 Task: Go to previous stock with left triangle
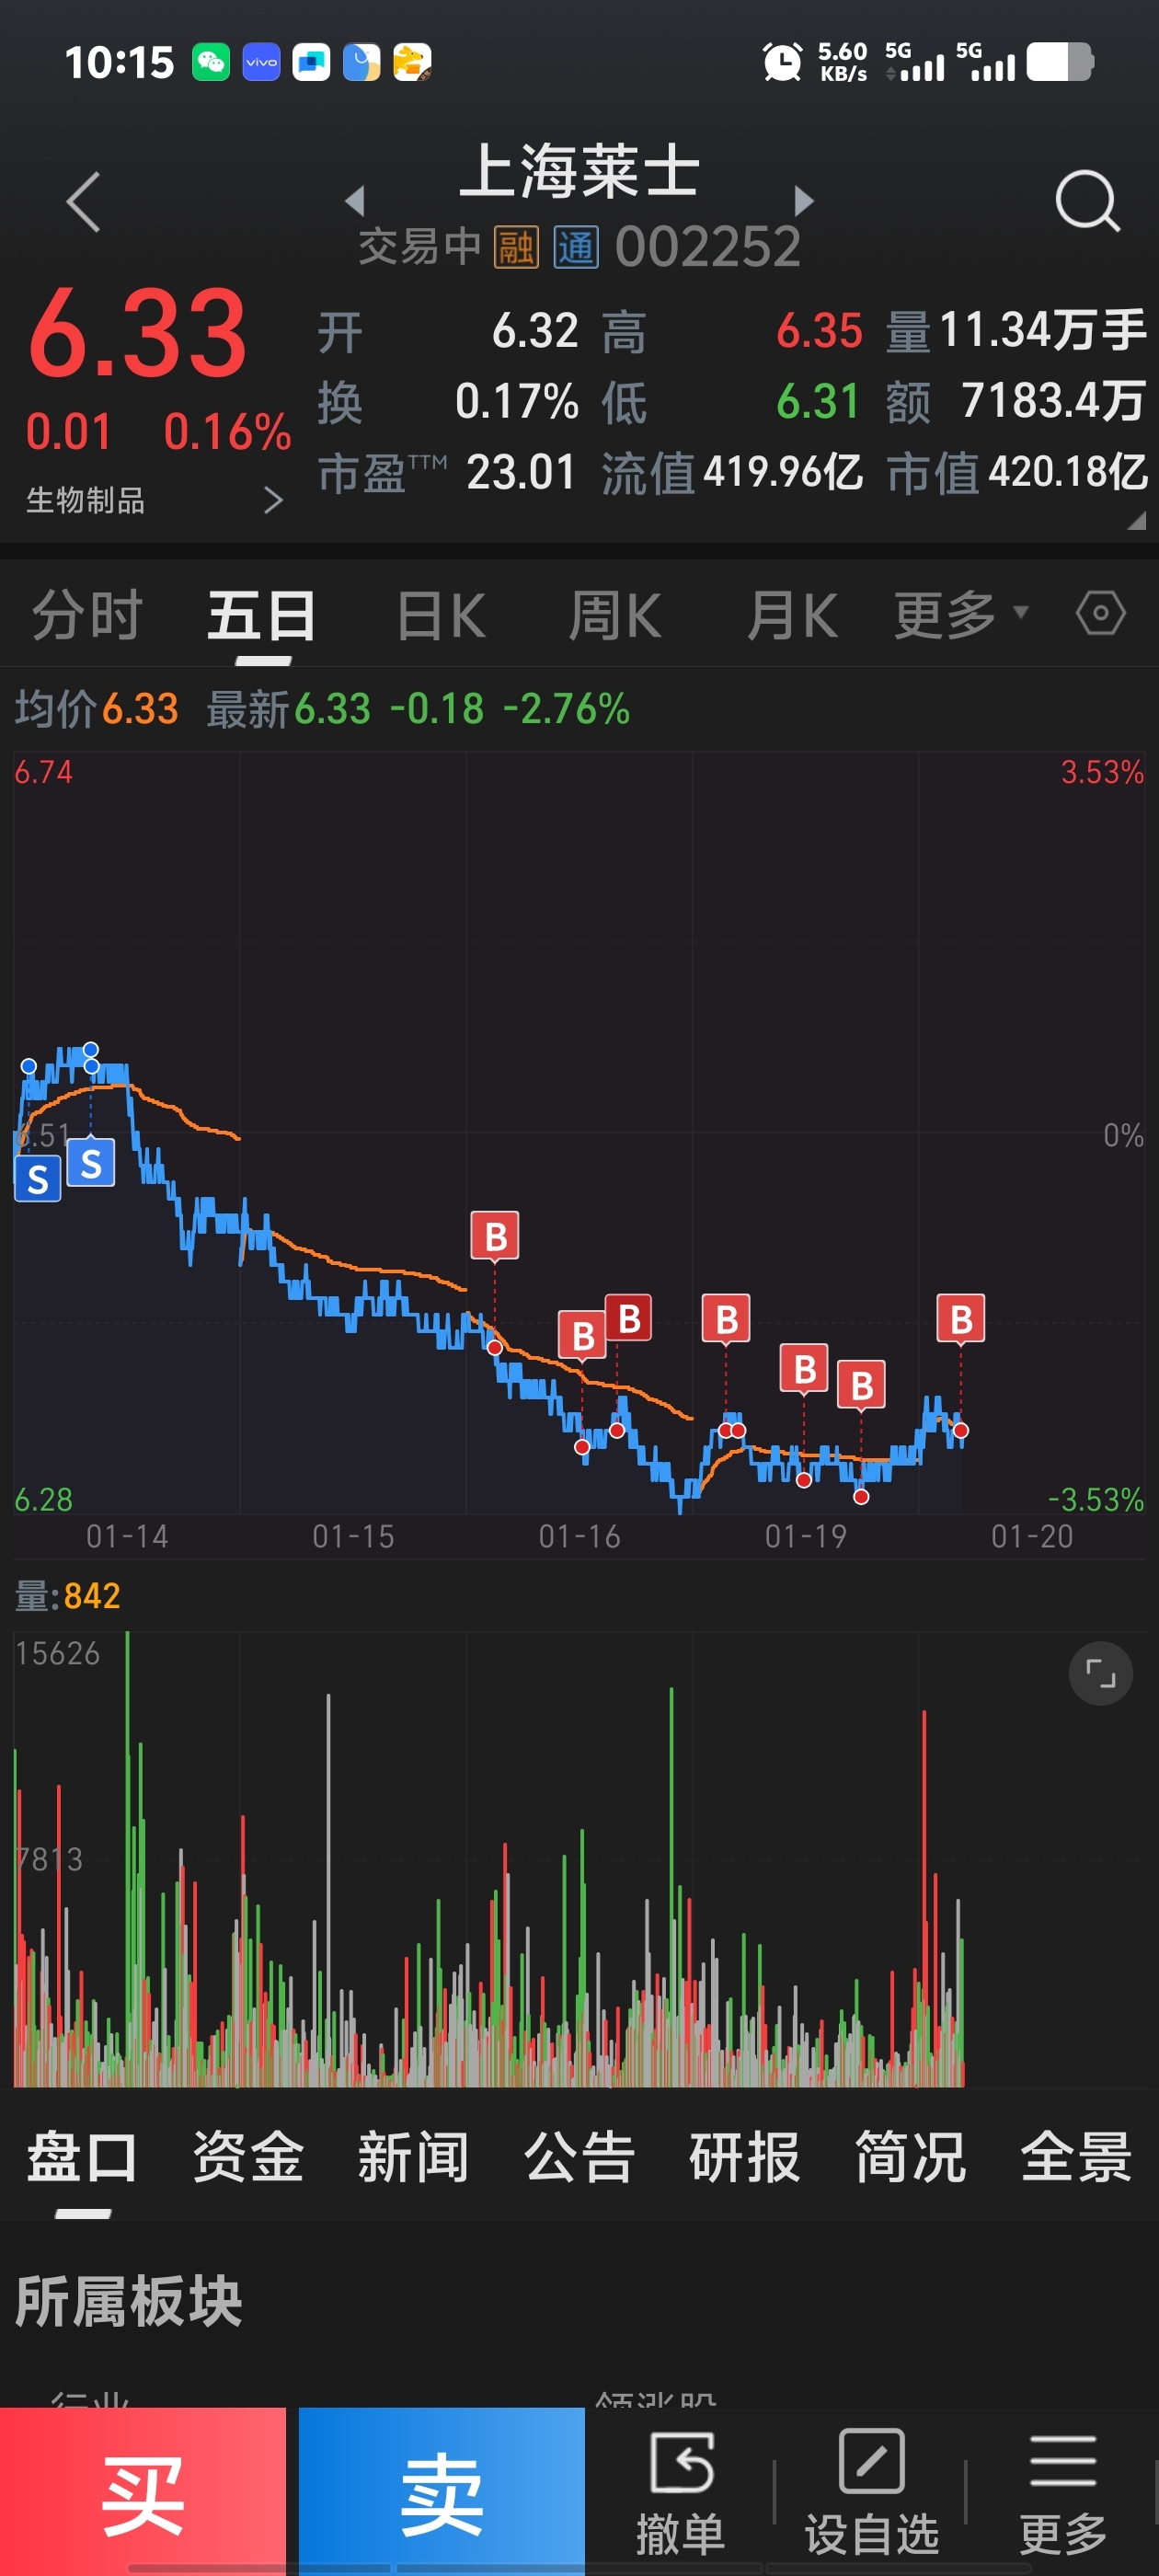(354, 201)
